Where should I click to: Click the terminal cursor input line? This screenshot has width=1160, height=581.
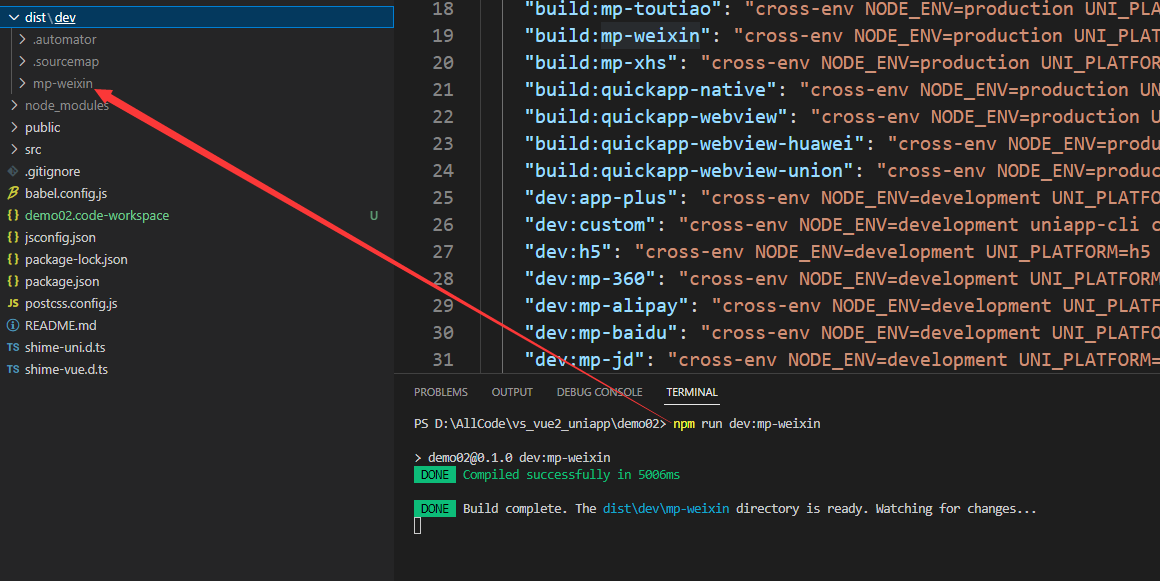click(417, 525)
